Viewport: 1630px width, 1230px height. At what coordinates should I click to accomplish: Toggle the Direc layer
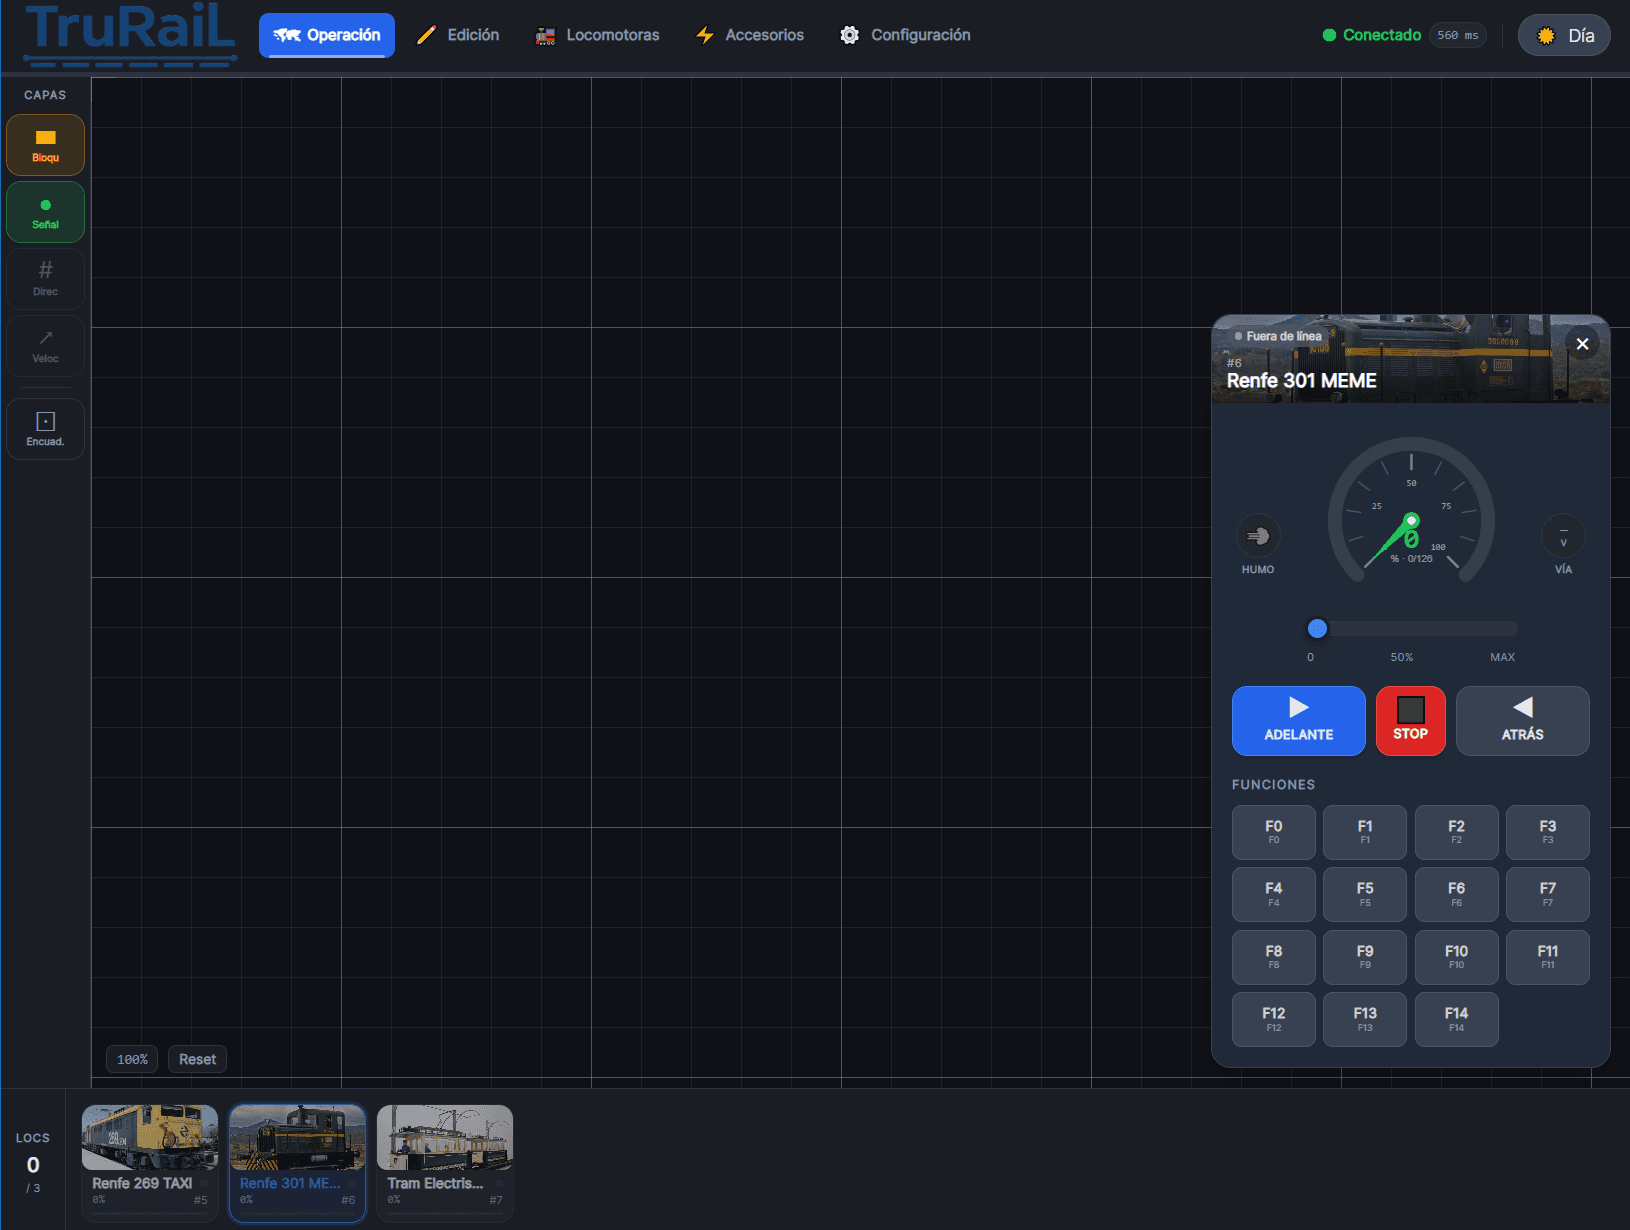click(45, 279)
